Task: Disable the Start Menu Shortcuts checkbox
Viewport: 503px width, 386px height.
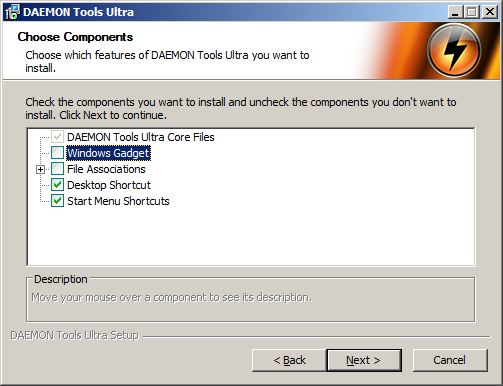Action: [57, 201]
